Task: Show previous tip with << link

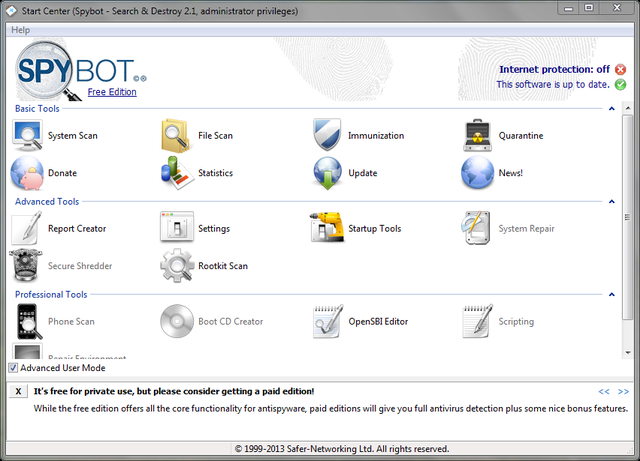Action: click(604, 392)
